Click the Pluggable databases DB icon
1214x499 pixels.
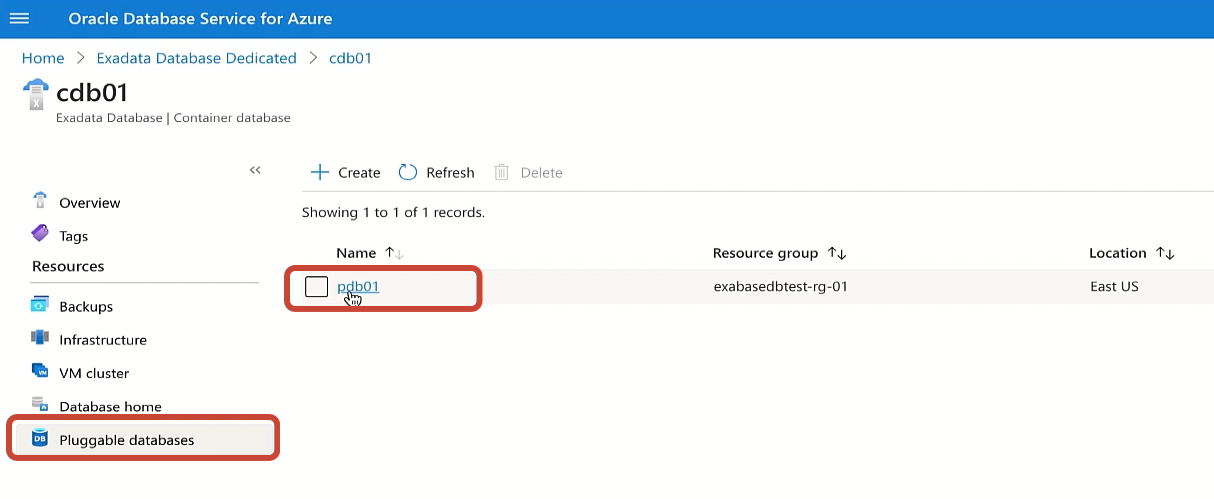coord(40,439)
